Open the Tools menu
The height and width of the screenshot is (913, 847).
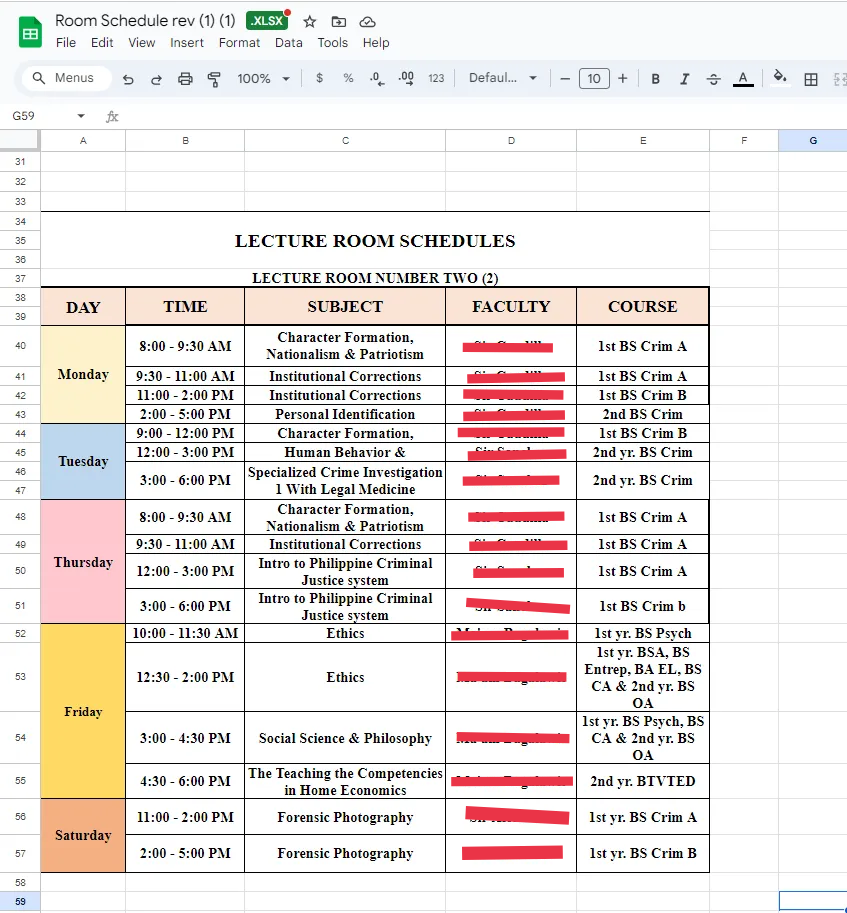332,43
